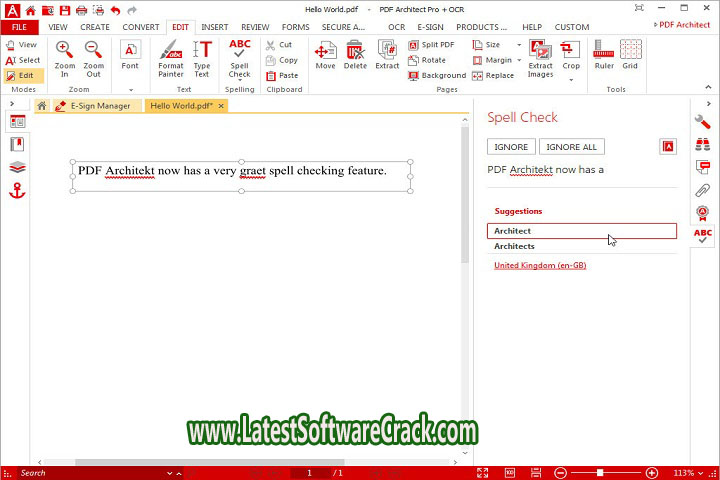Open the Insert ribbon tab

[x=214, y=27]
